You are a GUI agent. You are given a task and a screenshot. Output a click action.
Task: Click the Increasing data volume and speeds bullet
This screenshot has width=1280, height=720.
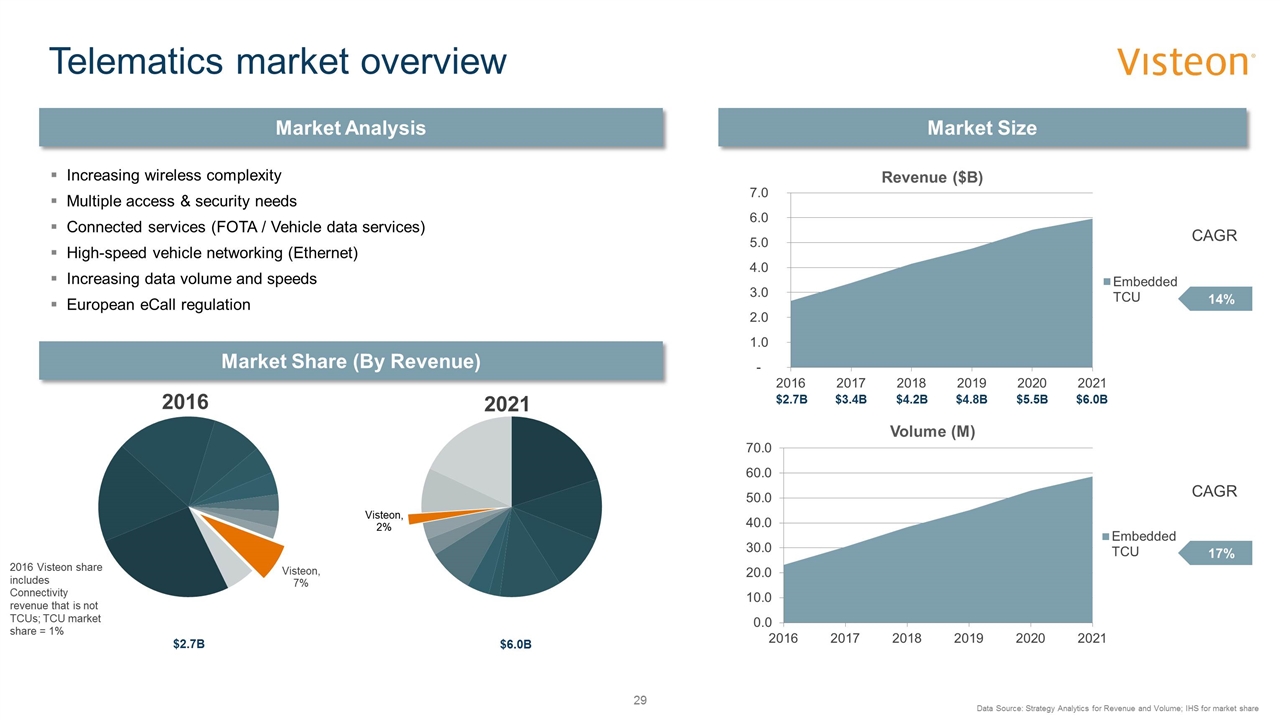(x=191, y=279)
